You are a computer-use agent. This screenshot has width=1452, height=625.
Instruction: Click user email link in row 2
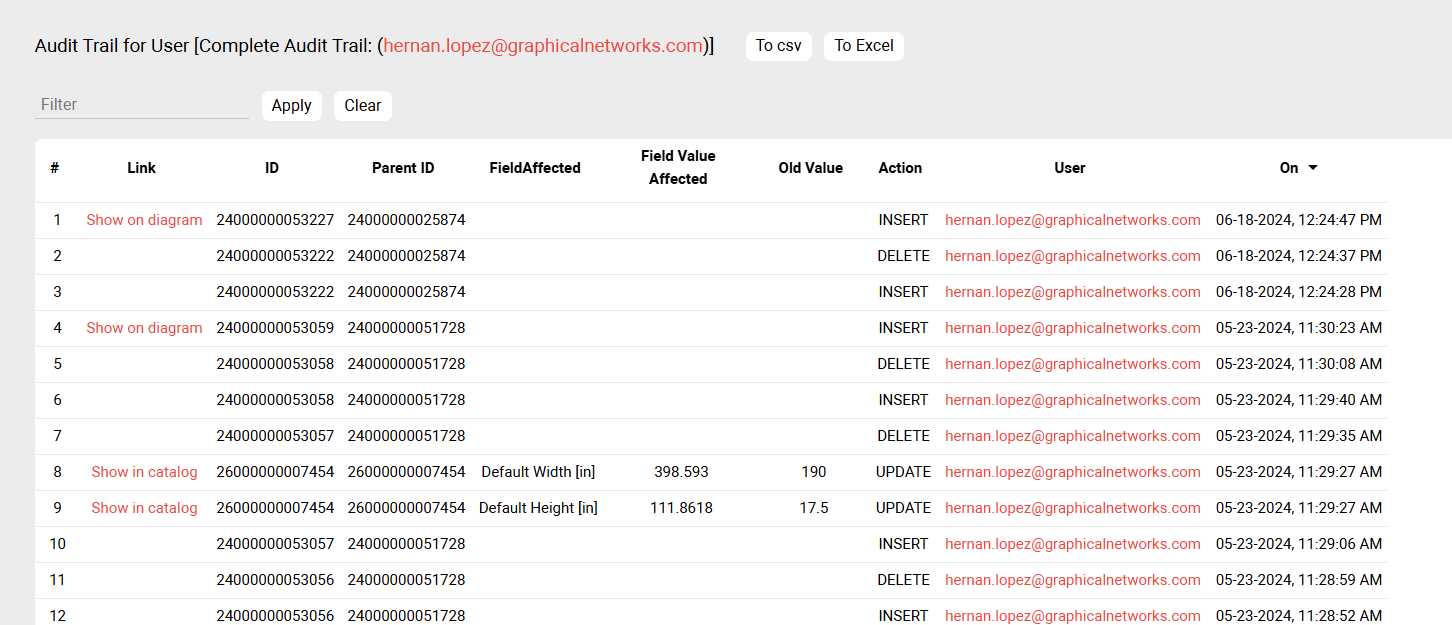tap(1072, 256)
